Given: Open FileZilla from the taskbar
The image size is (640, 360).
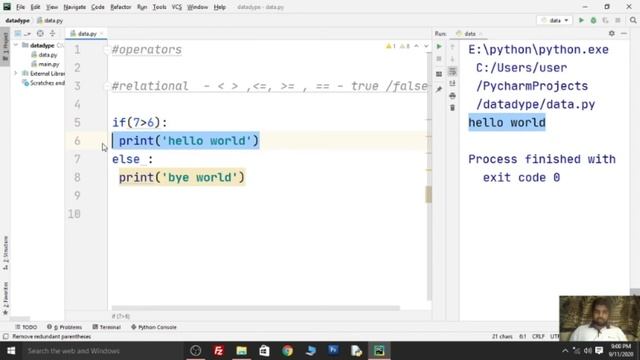Looking at the screenshot, I should coord(218,351).
